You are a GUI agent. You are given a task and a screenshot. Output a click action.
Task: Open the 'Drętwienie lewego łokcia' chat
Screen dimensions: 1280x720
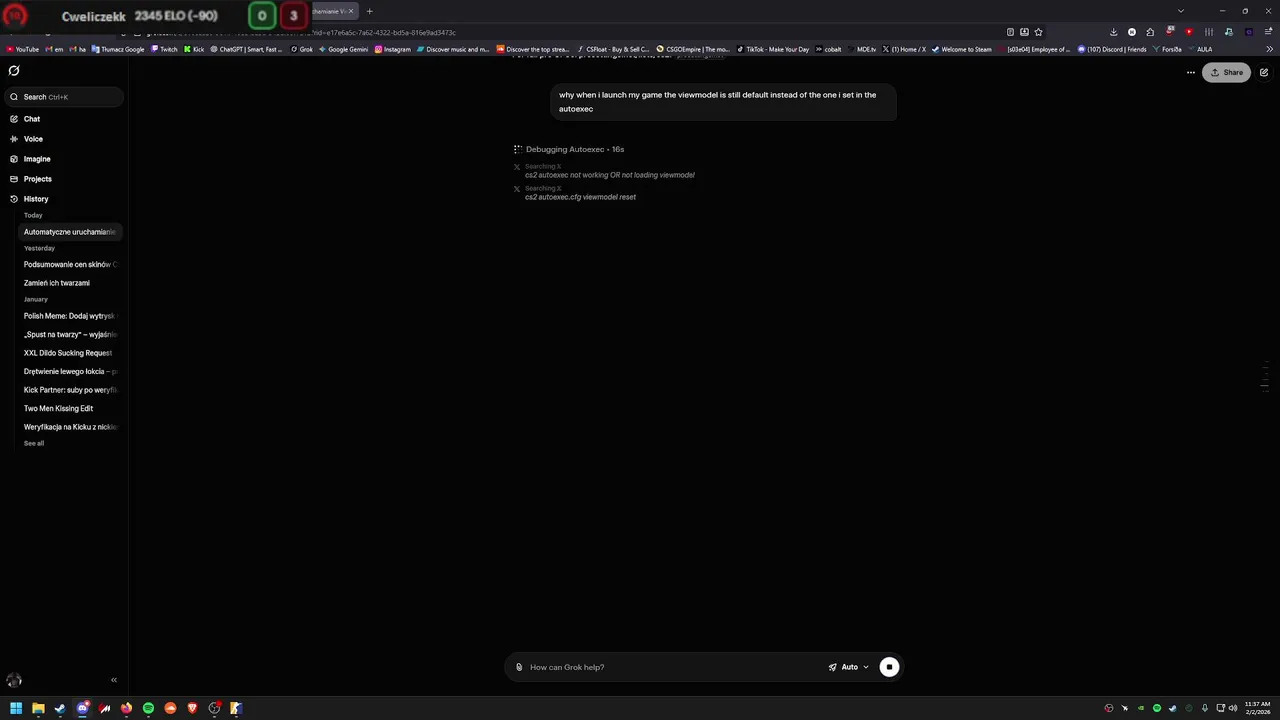(x=70, y=371)
